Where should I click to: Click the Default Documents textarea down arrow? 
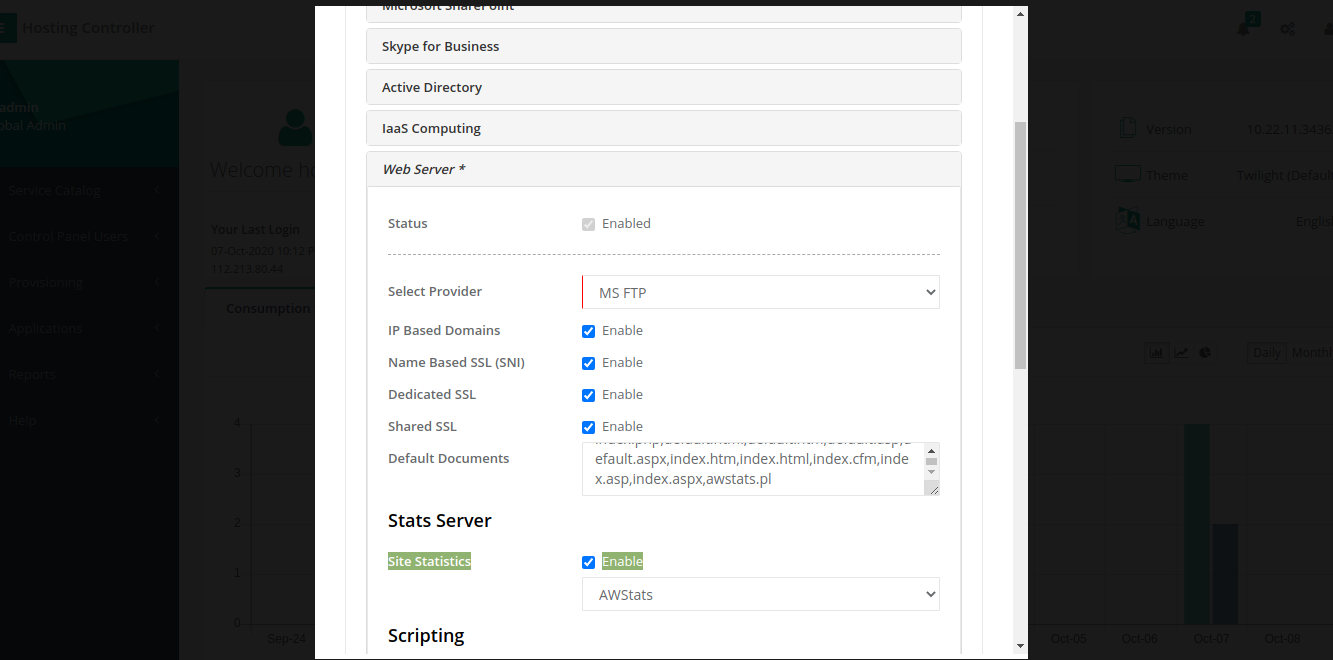pyautogui.click(x=932, y=472)
